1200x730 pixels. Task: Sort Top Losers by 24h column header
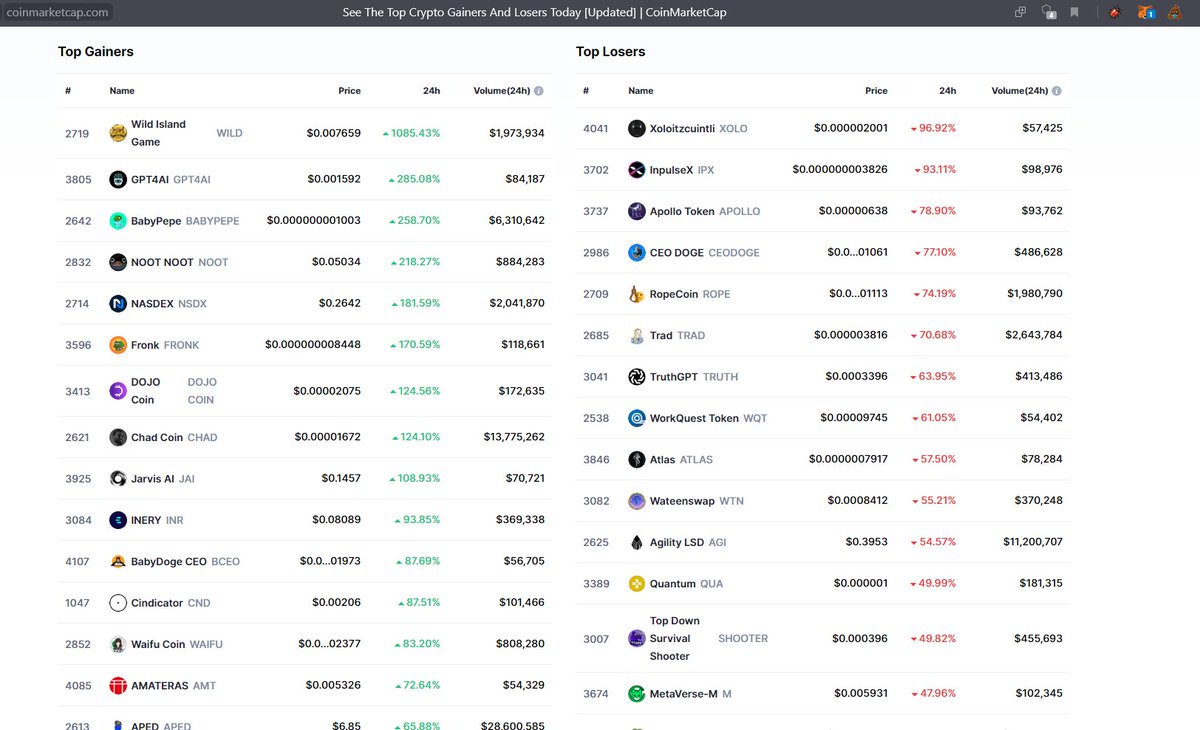click(947, 91)
